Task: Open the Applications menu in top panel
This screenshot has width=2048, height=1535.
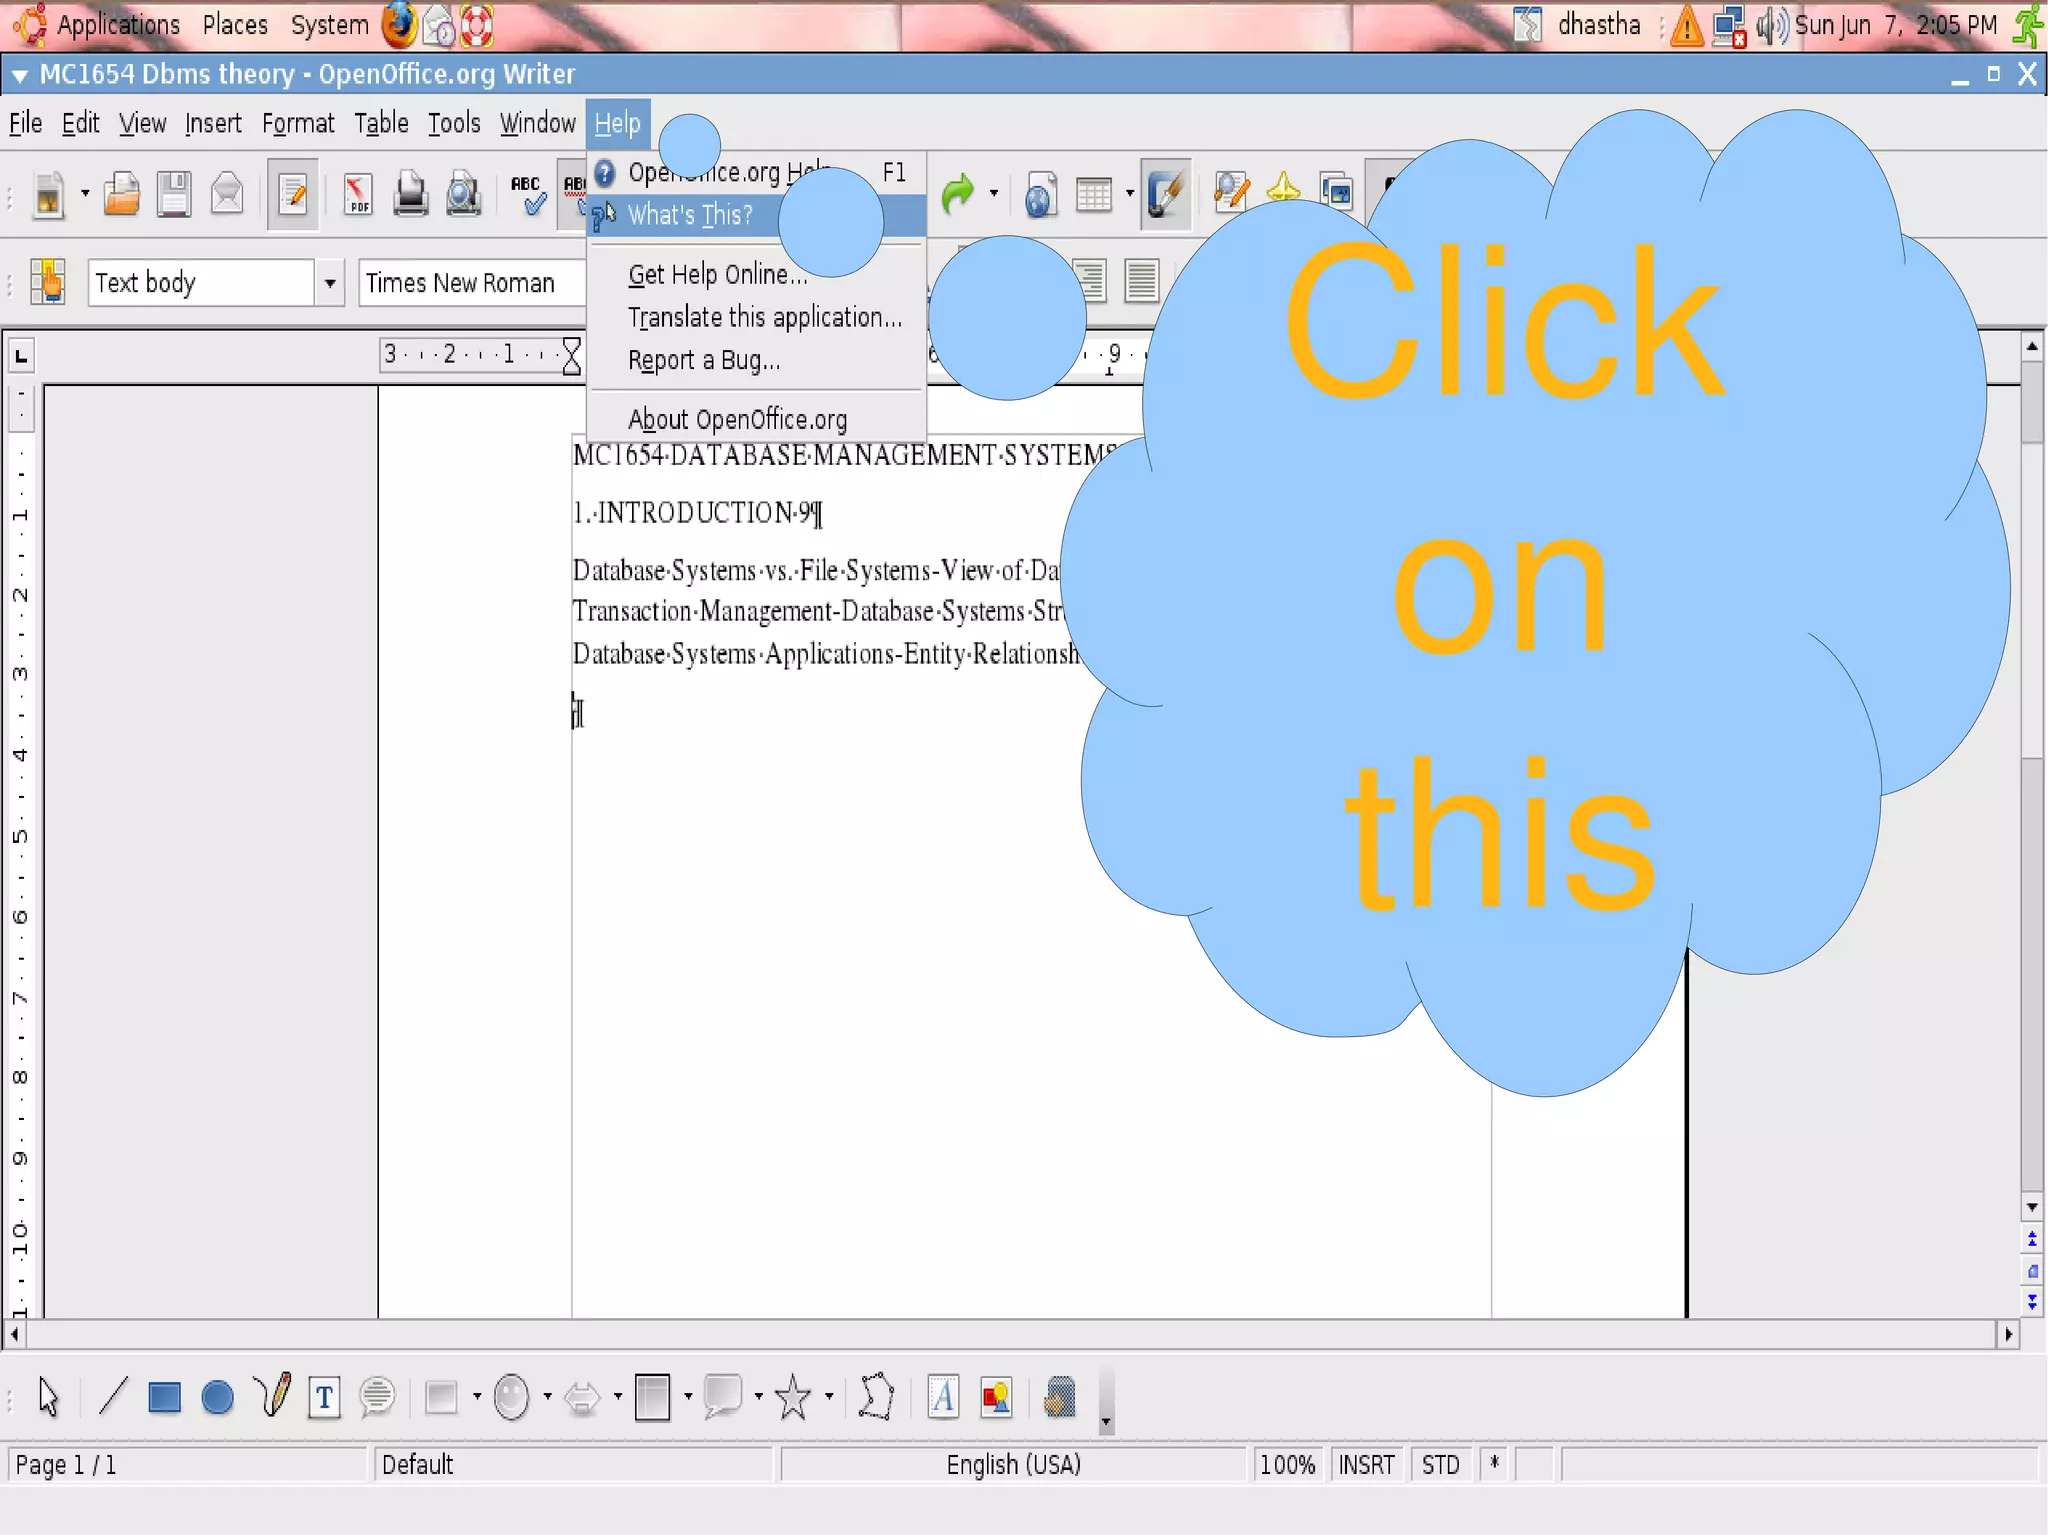Action: pos(118,25)
